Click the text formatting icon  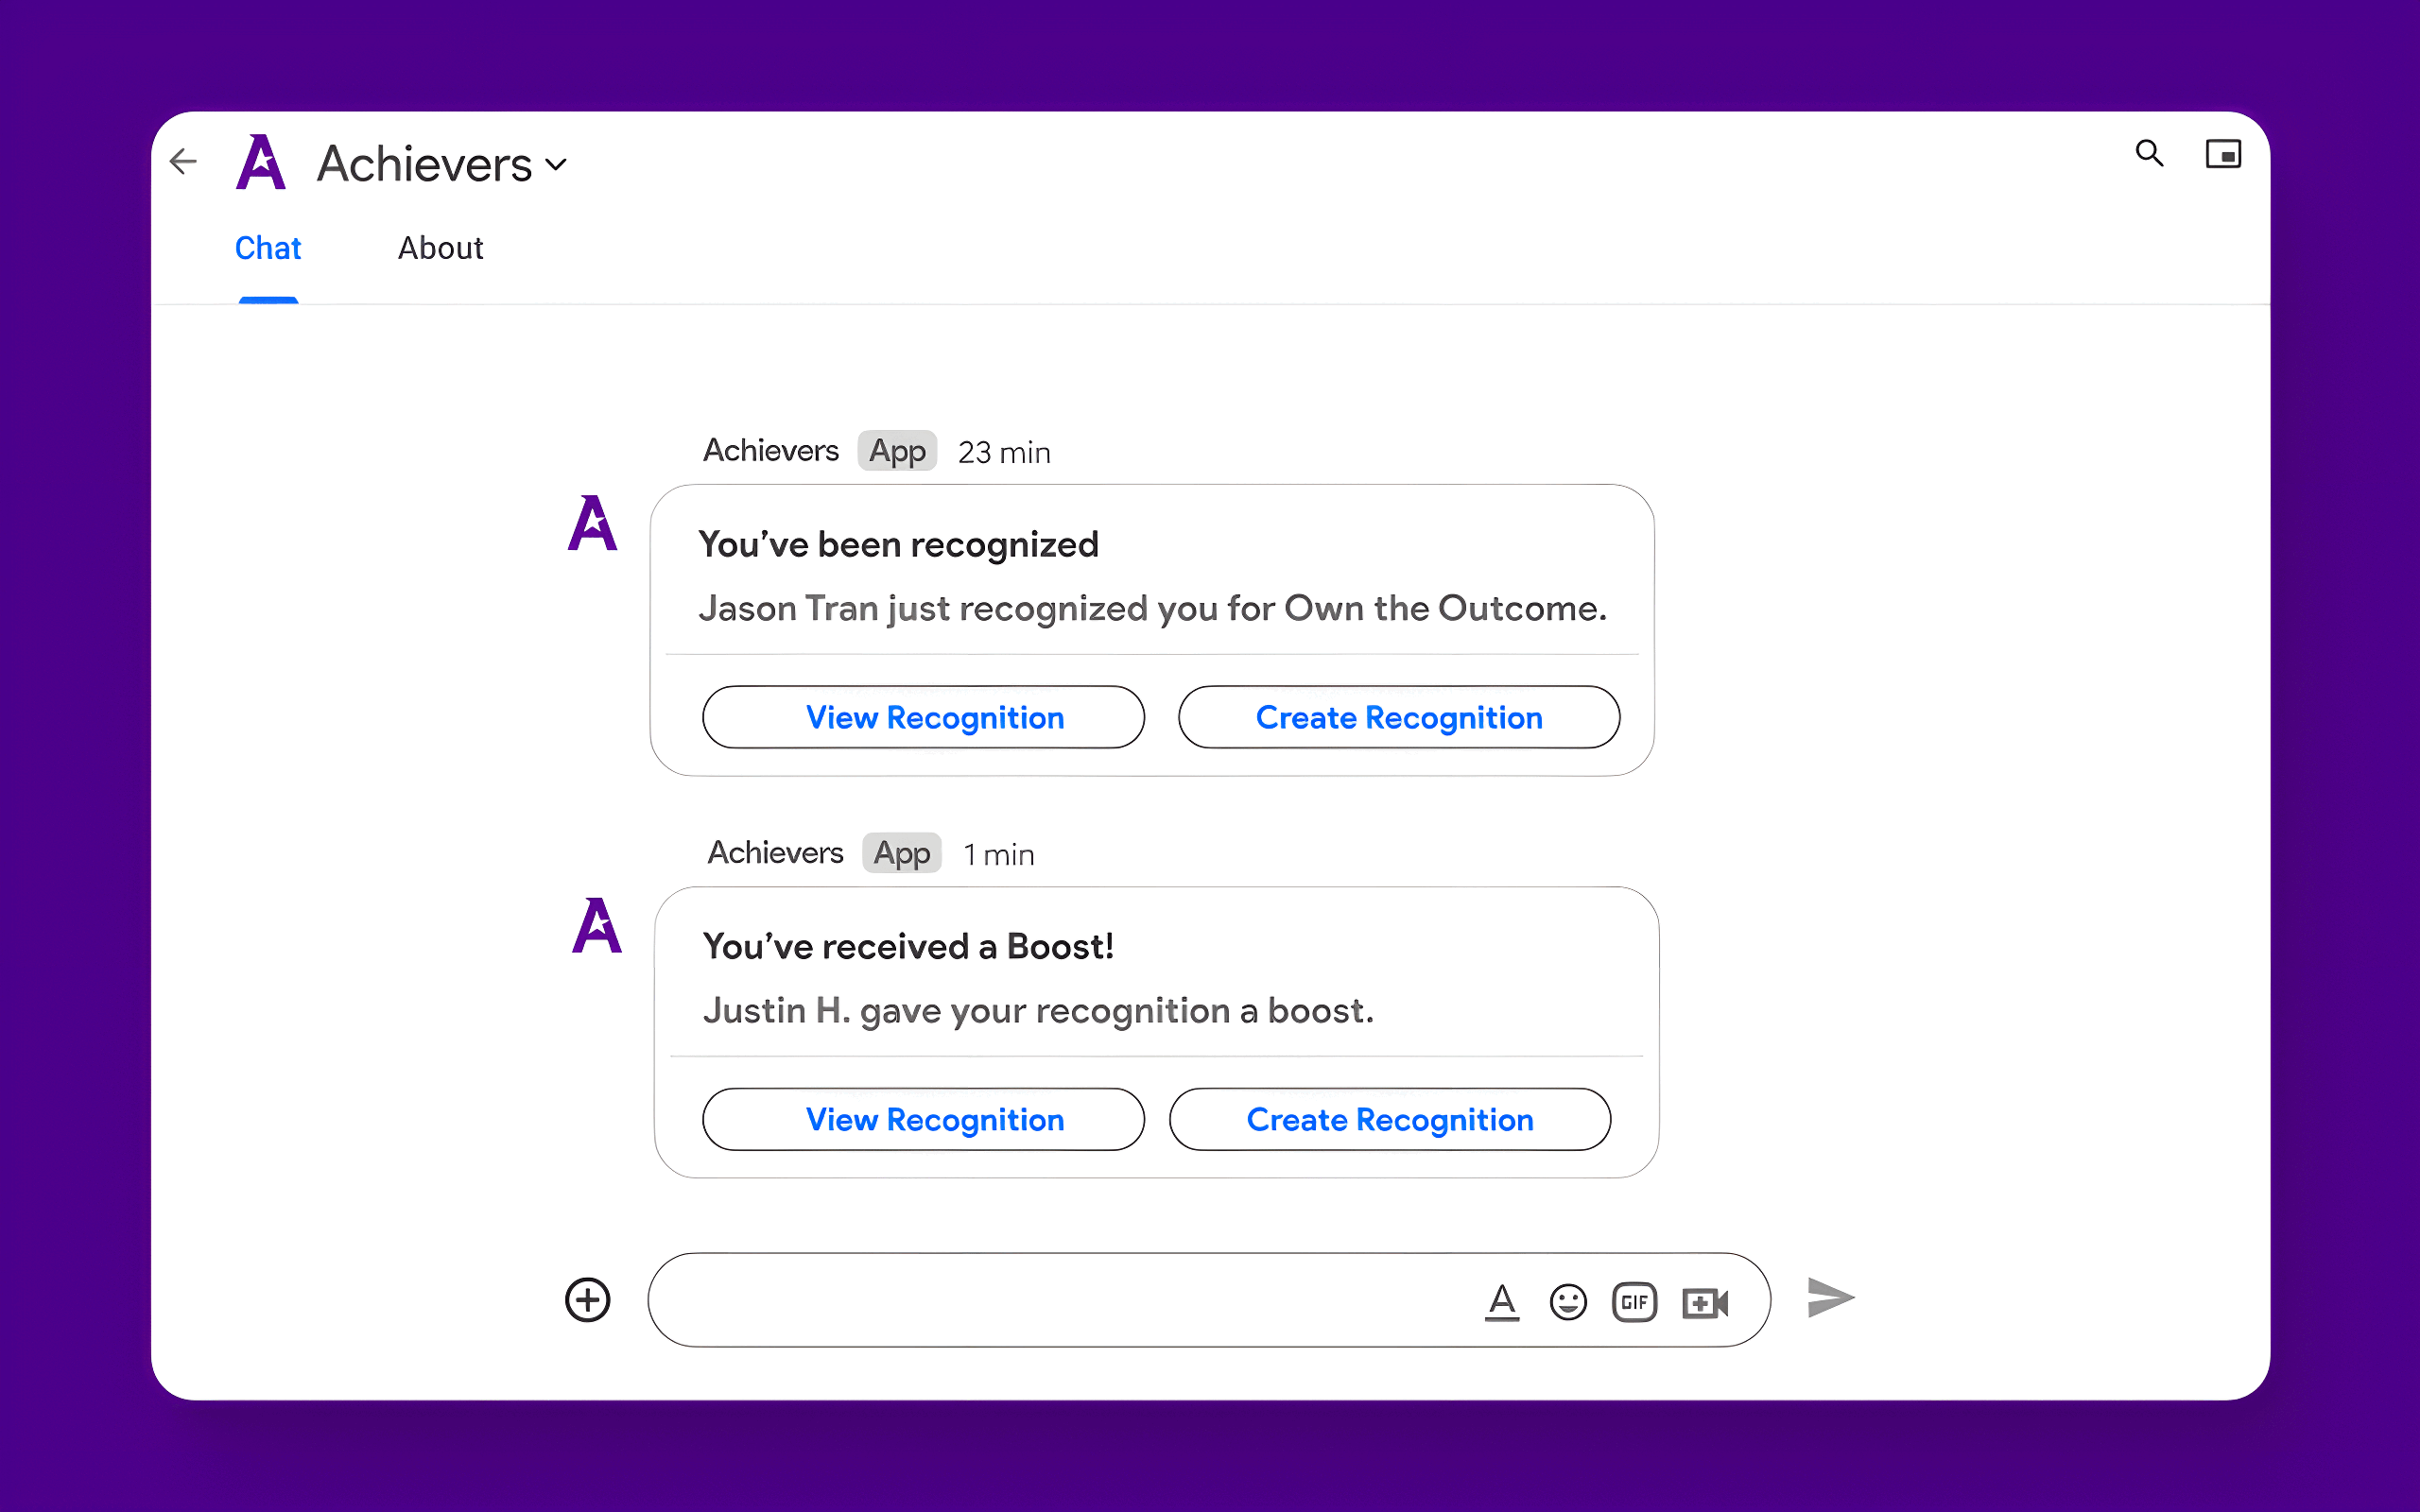click(1496, 1299)
